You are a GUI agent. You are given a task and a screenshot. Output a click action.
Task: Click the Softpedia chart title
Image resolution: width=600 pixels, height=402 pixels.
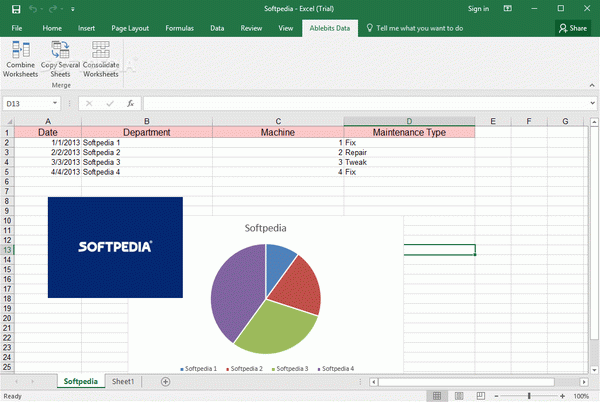(265, 228)
